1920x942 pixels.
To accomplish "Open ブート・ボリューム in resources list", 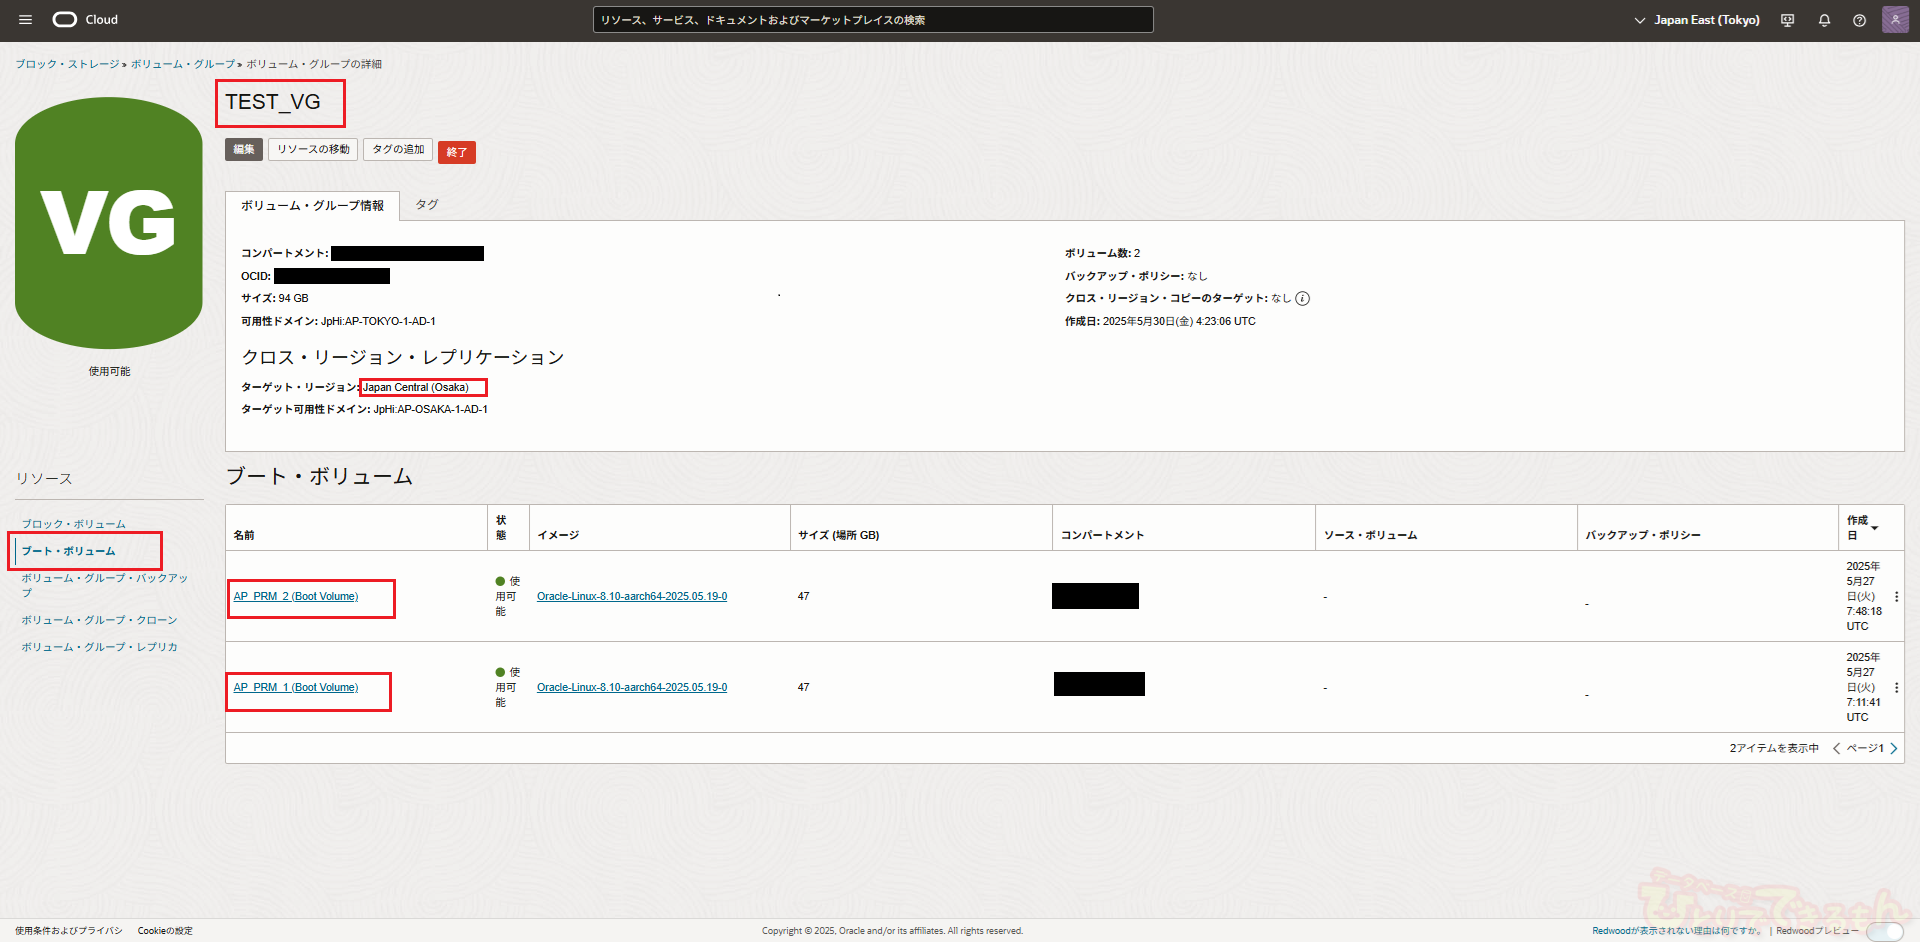I will 69,551.
